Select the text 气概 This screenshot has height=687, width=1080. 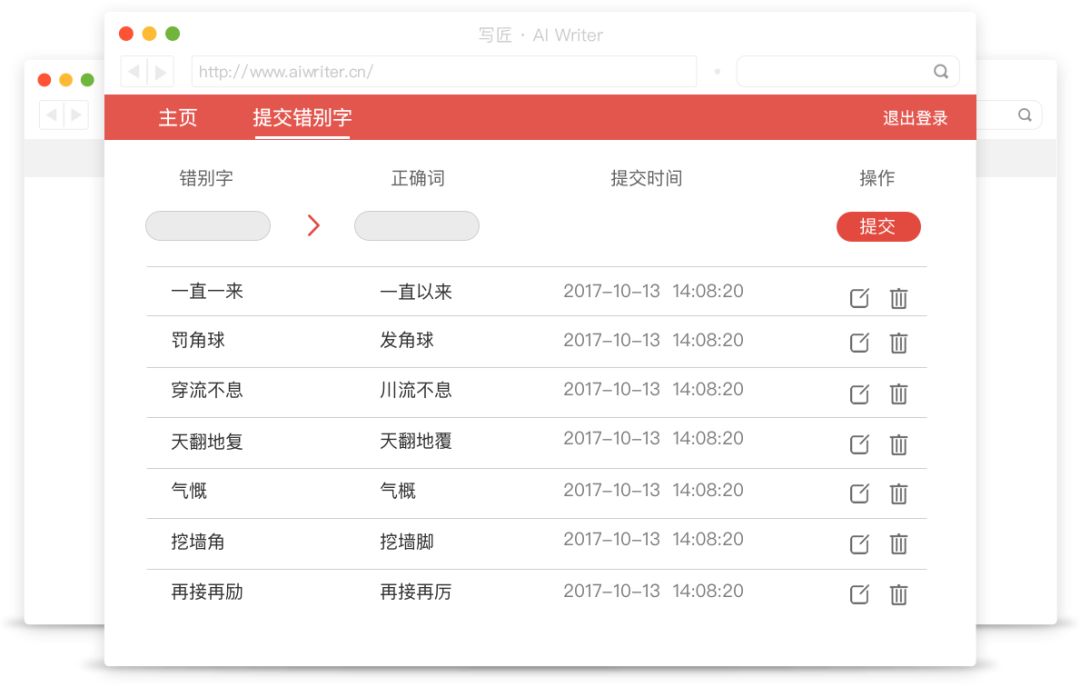point(397,491)
